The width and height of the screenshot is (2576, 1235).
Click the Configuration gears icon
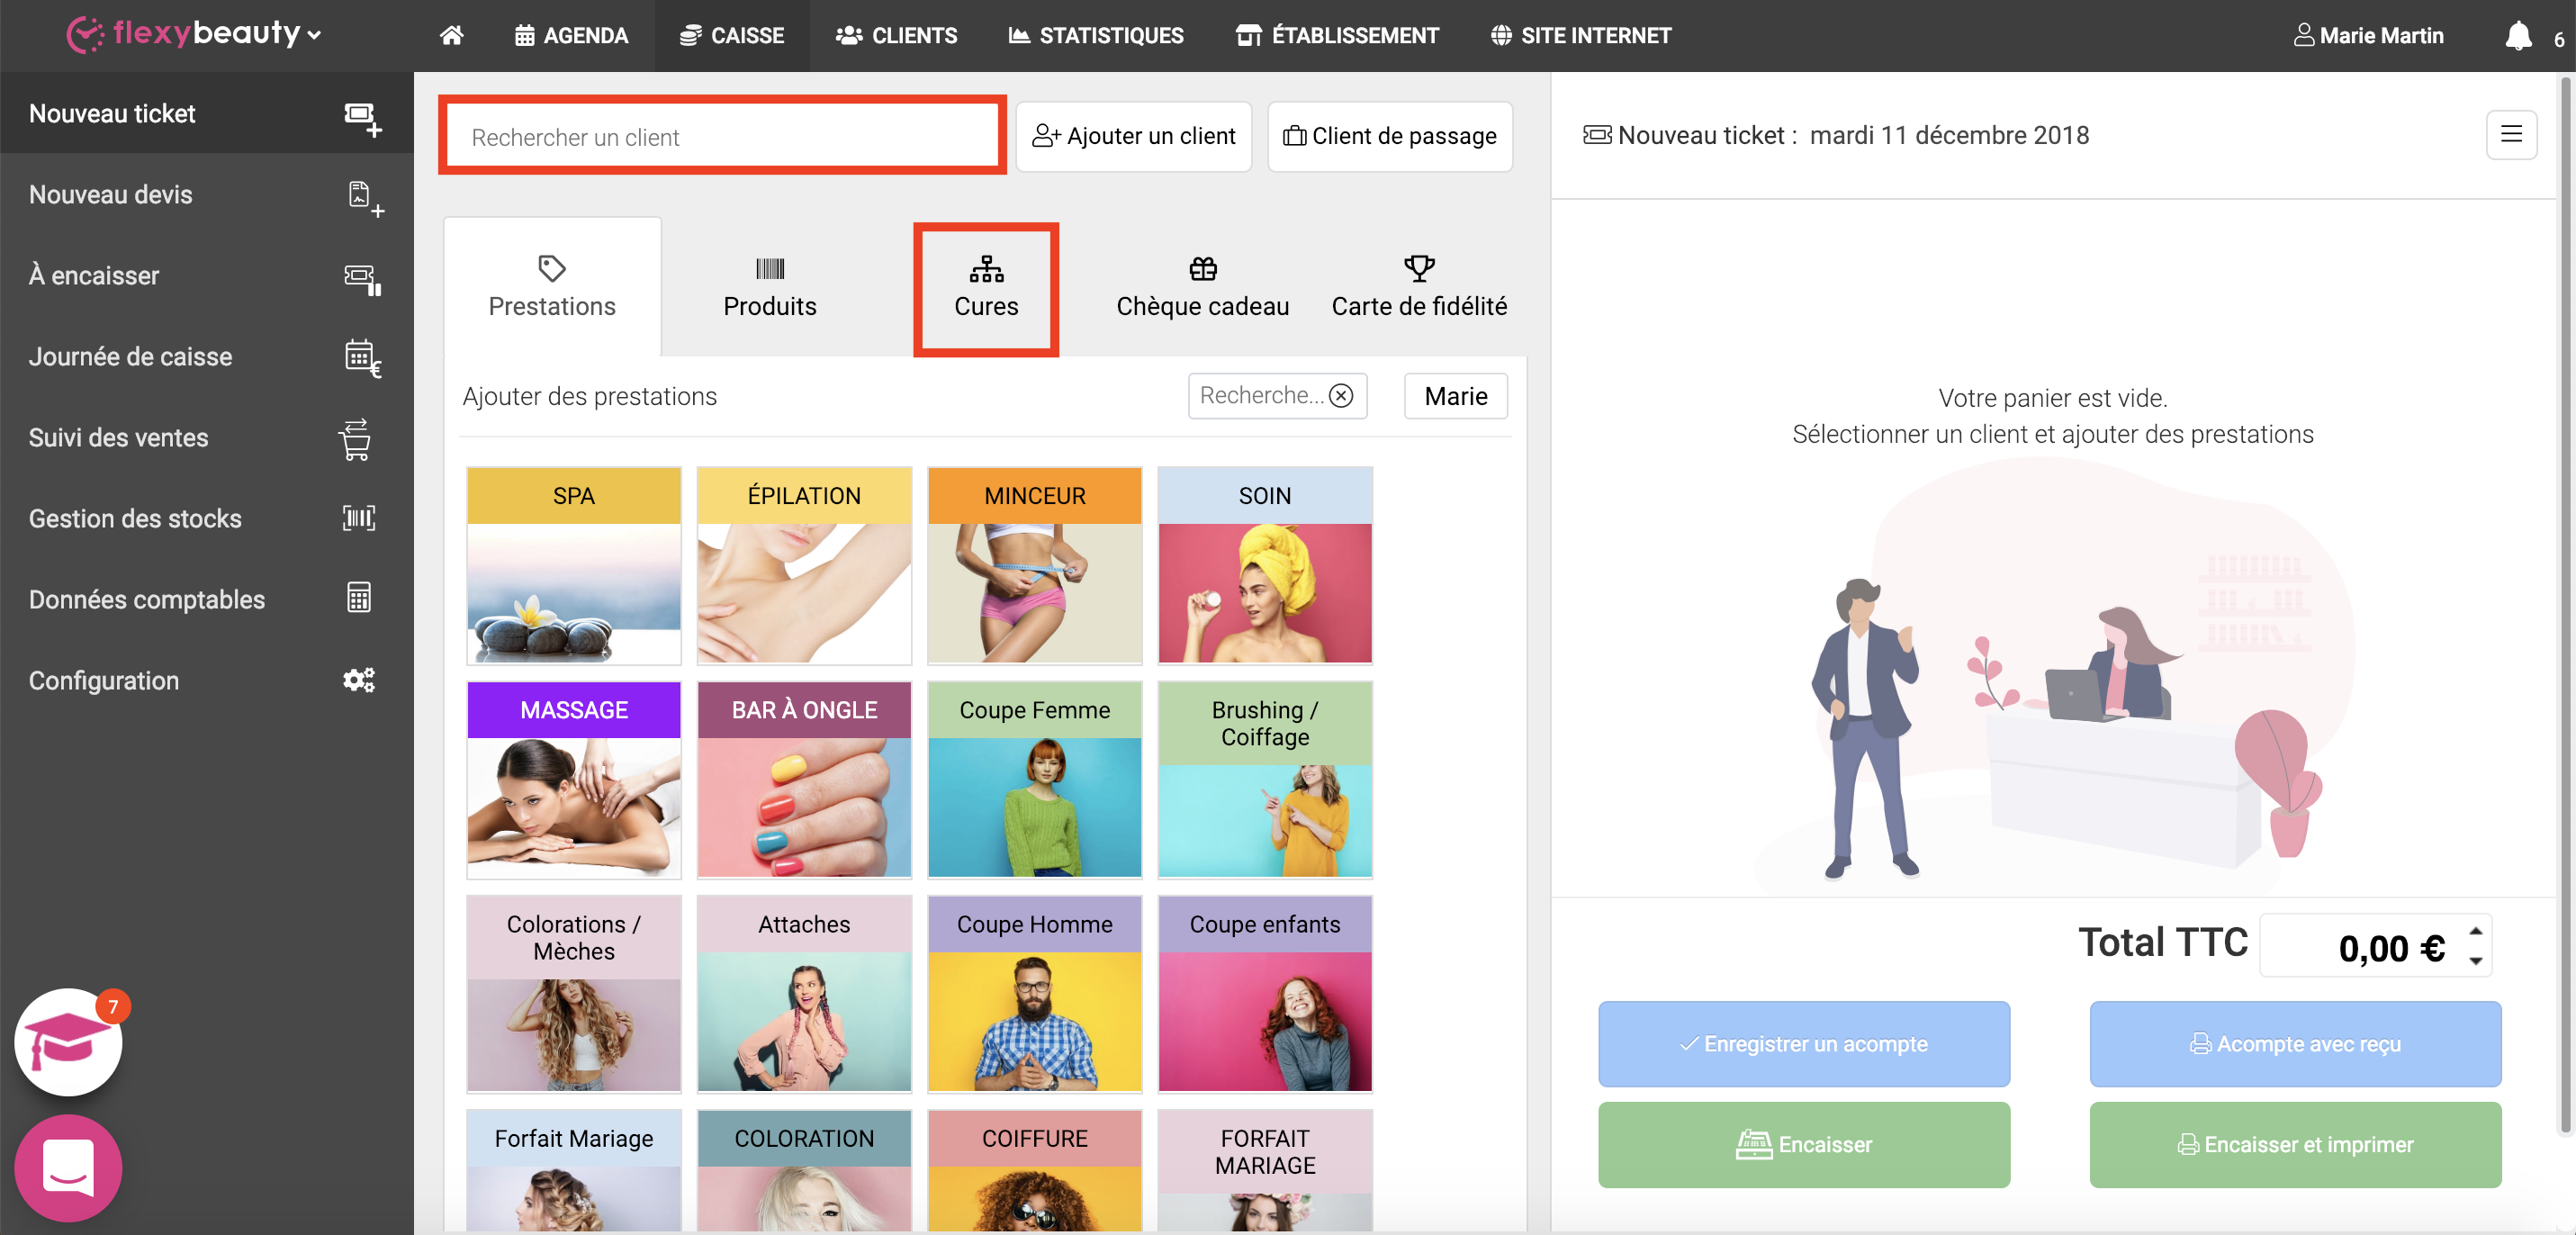click(x=359, y=680)
